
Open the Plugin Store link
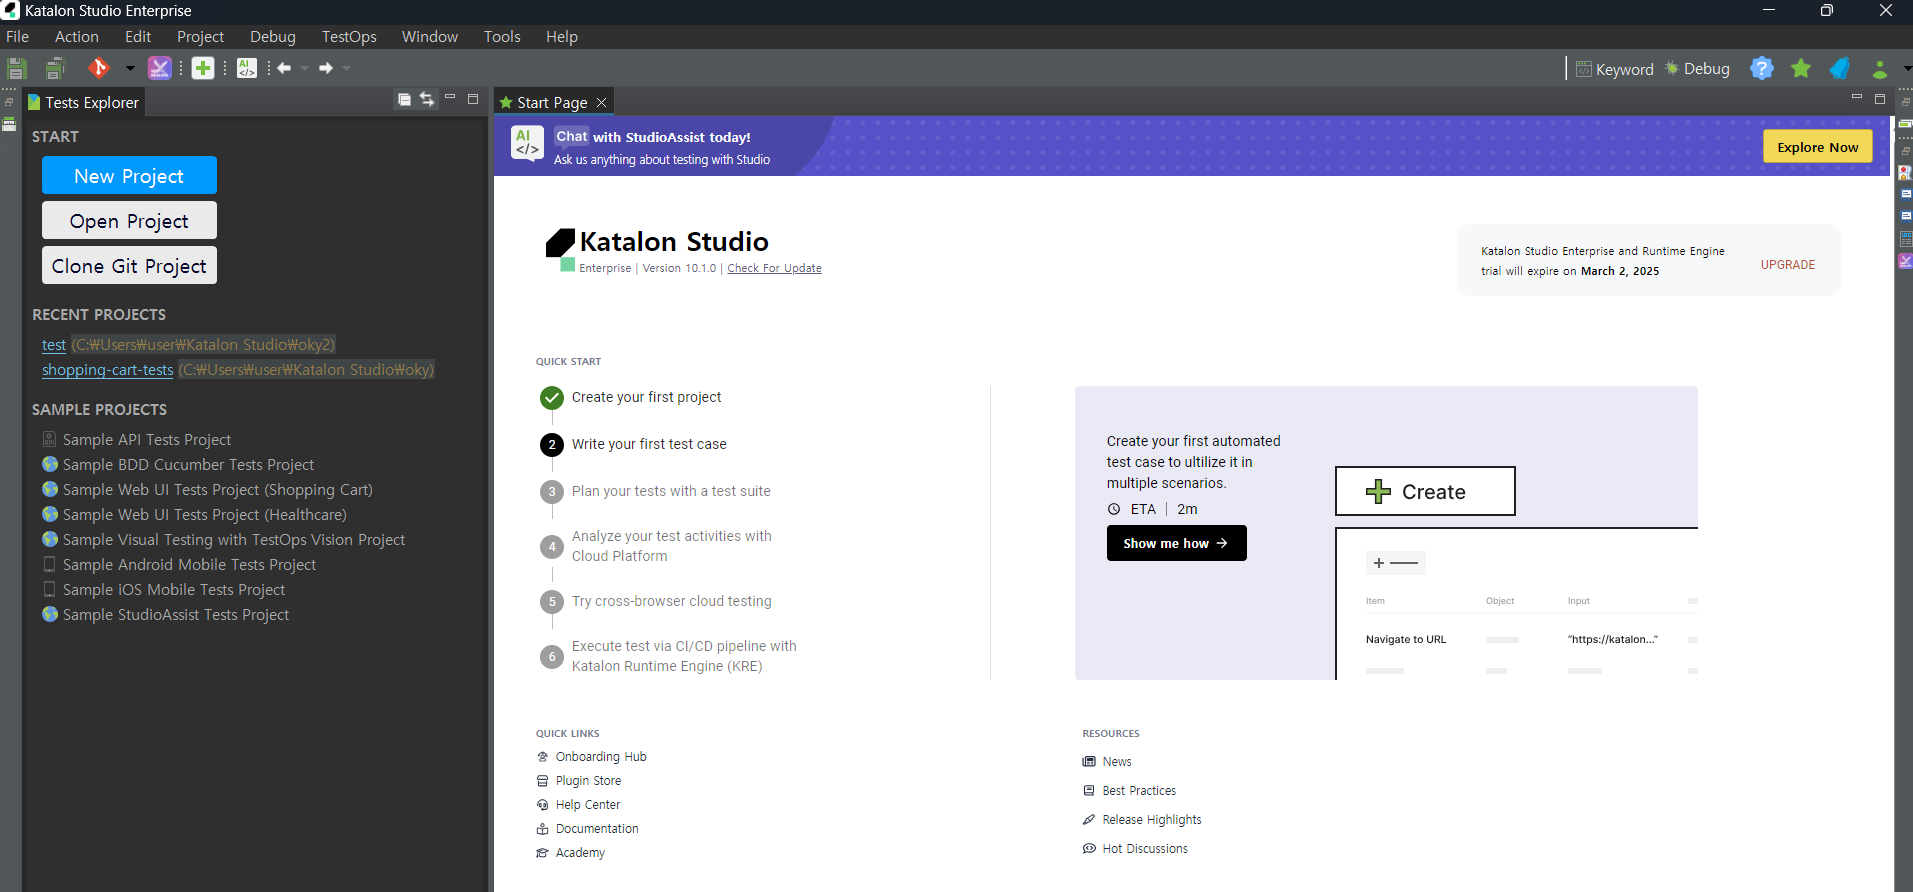[588, 781]
